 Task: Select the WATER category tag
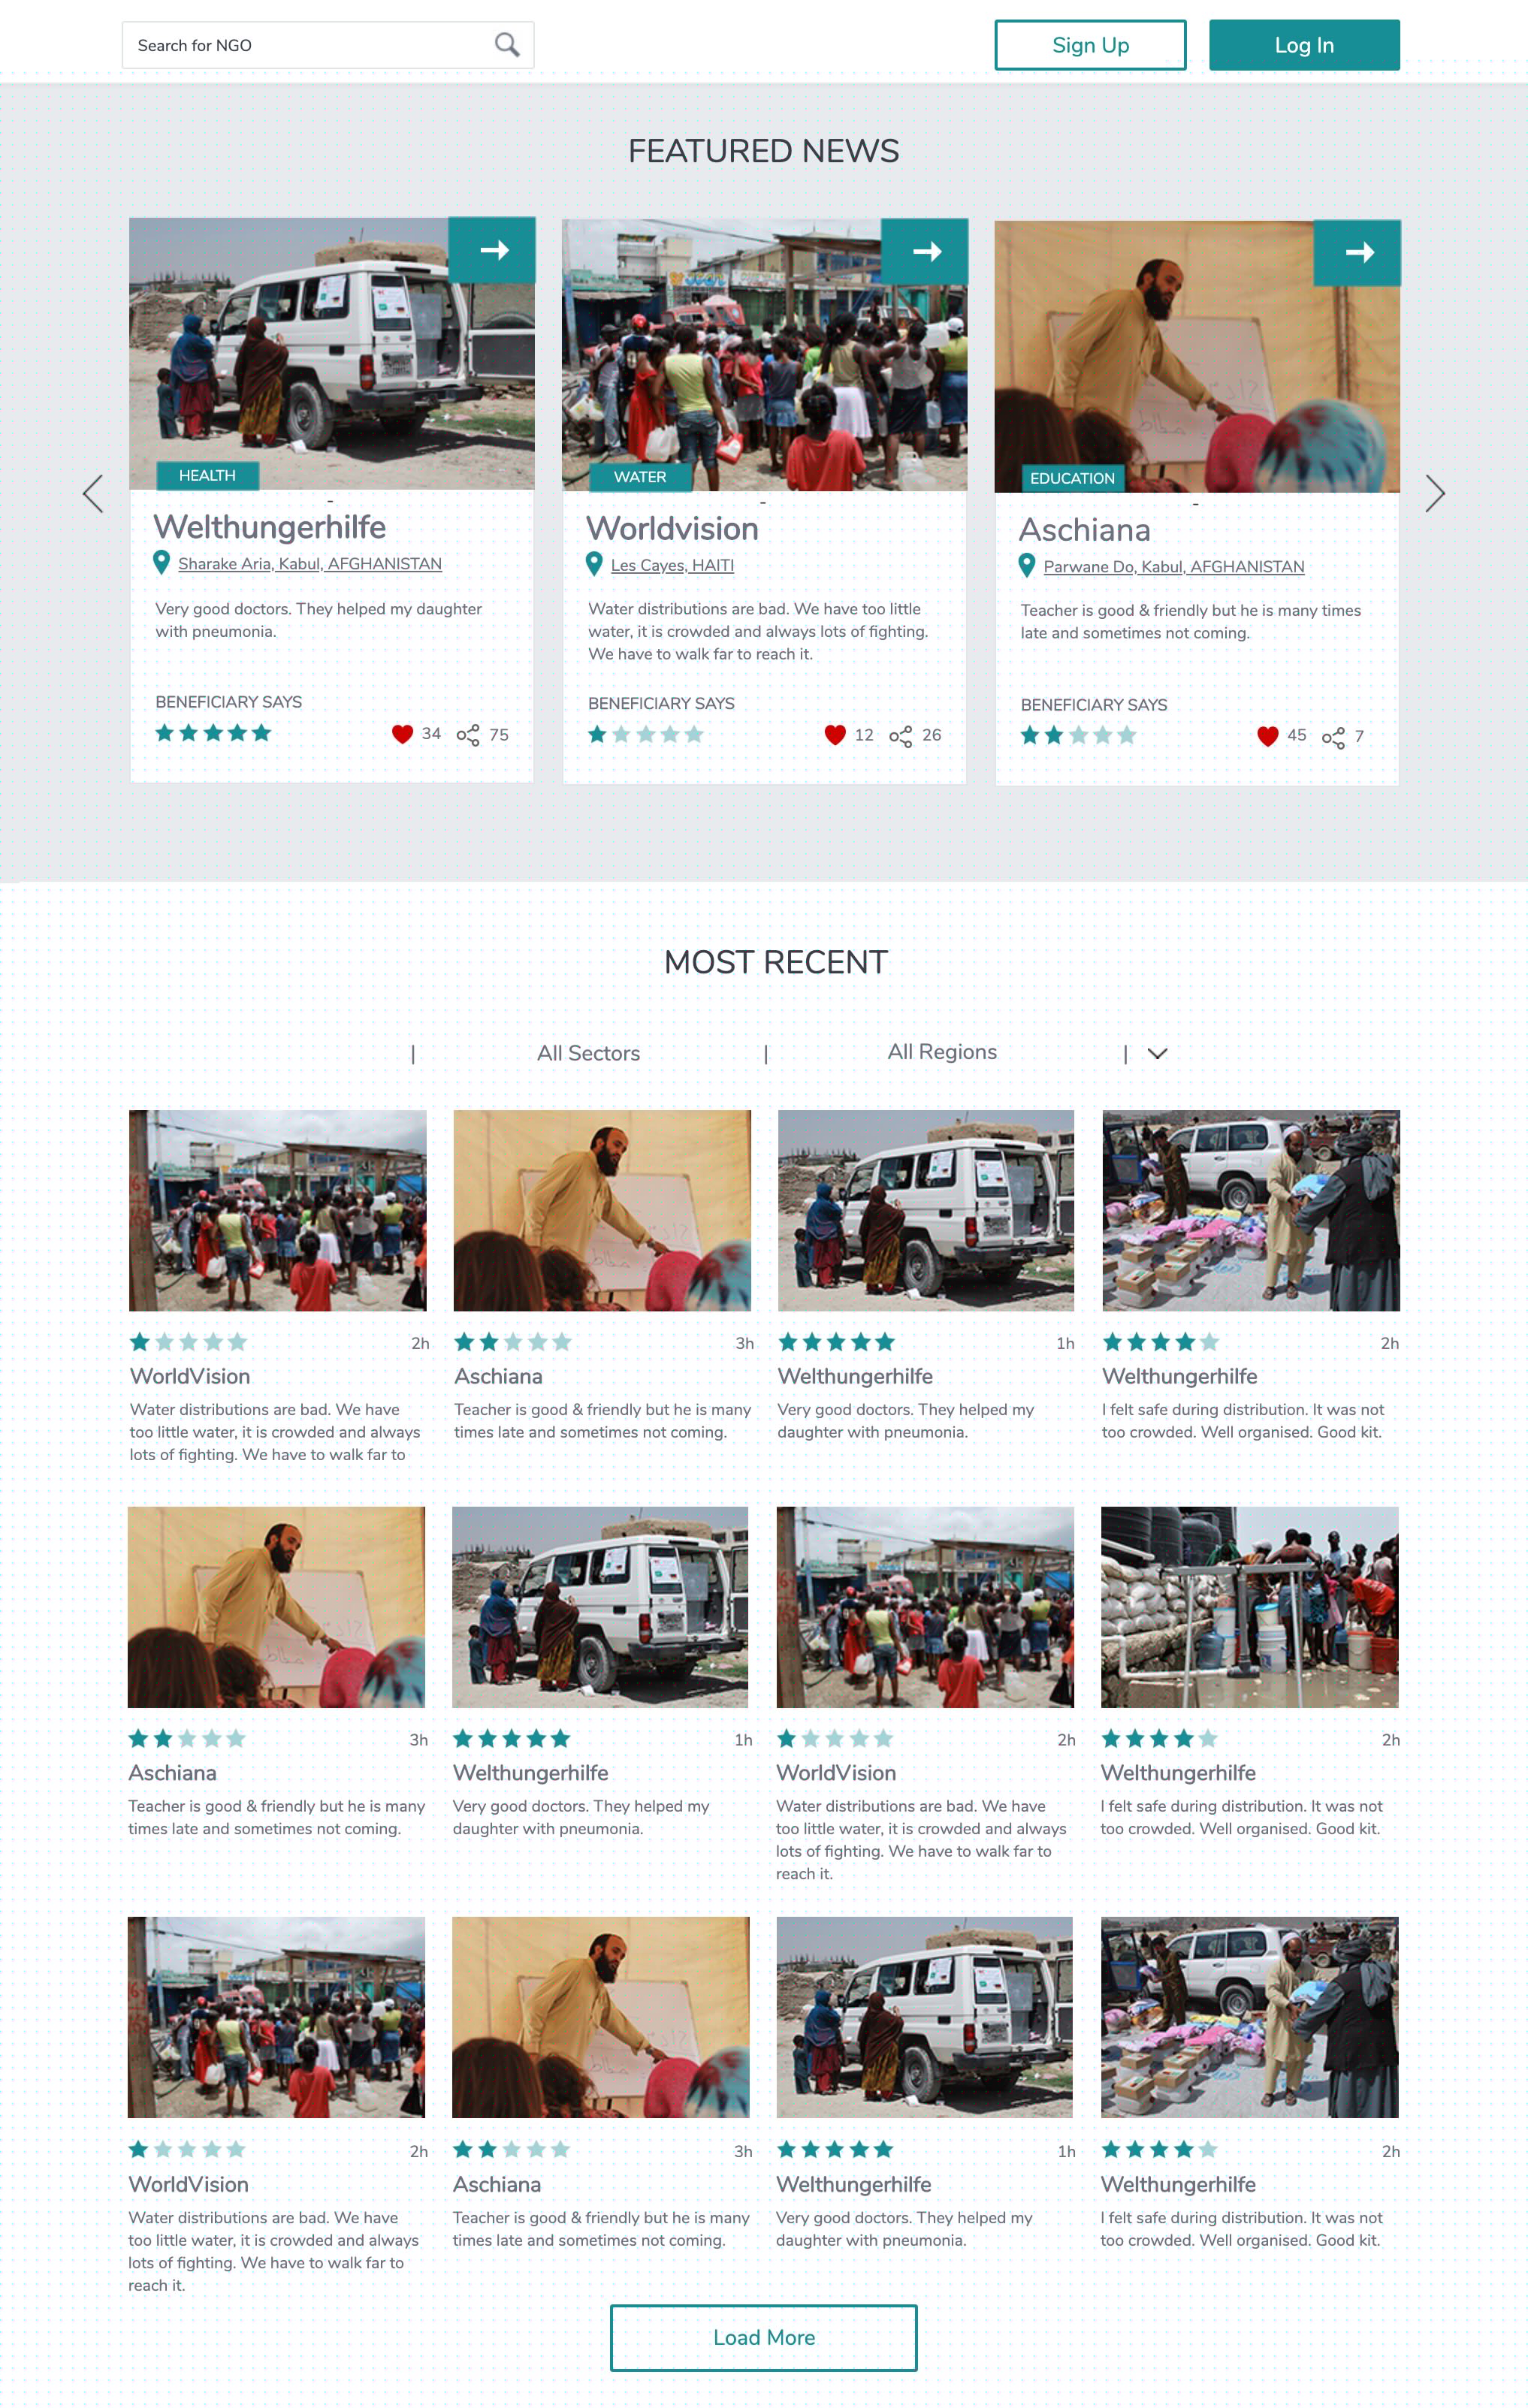pyautogui.click(x=640, y=477)
